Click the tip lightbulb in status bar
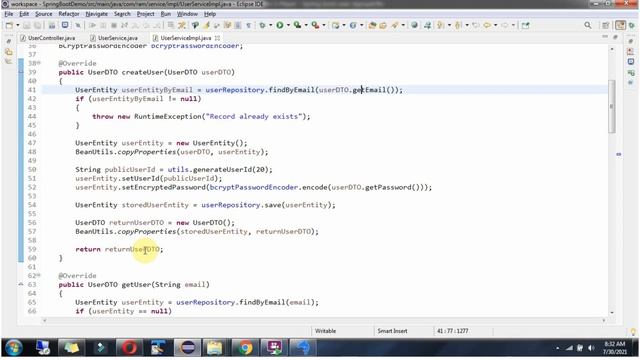The height and width of the screenshot is (360, 640). tap(633, 331)
